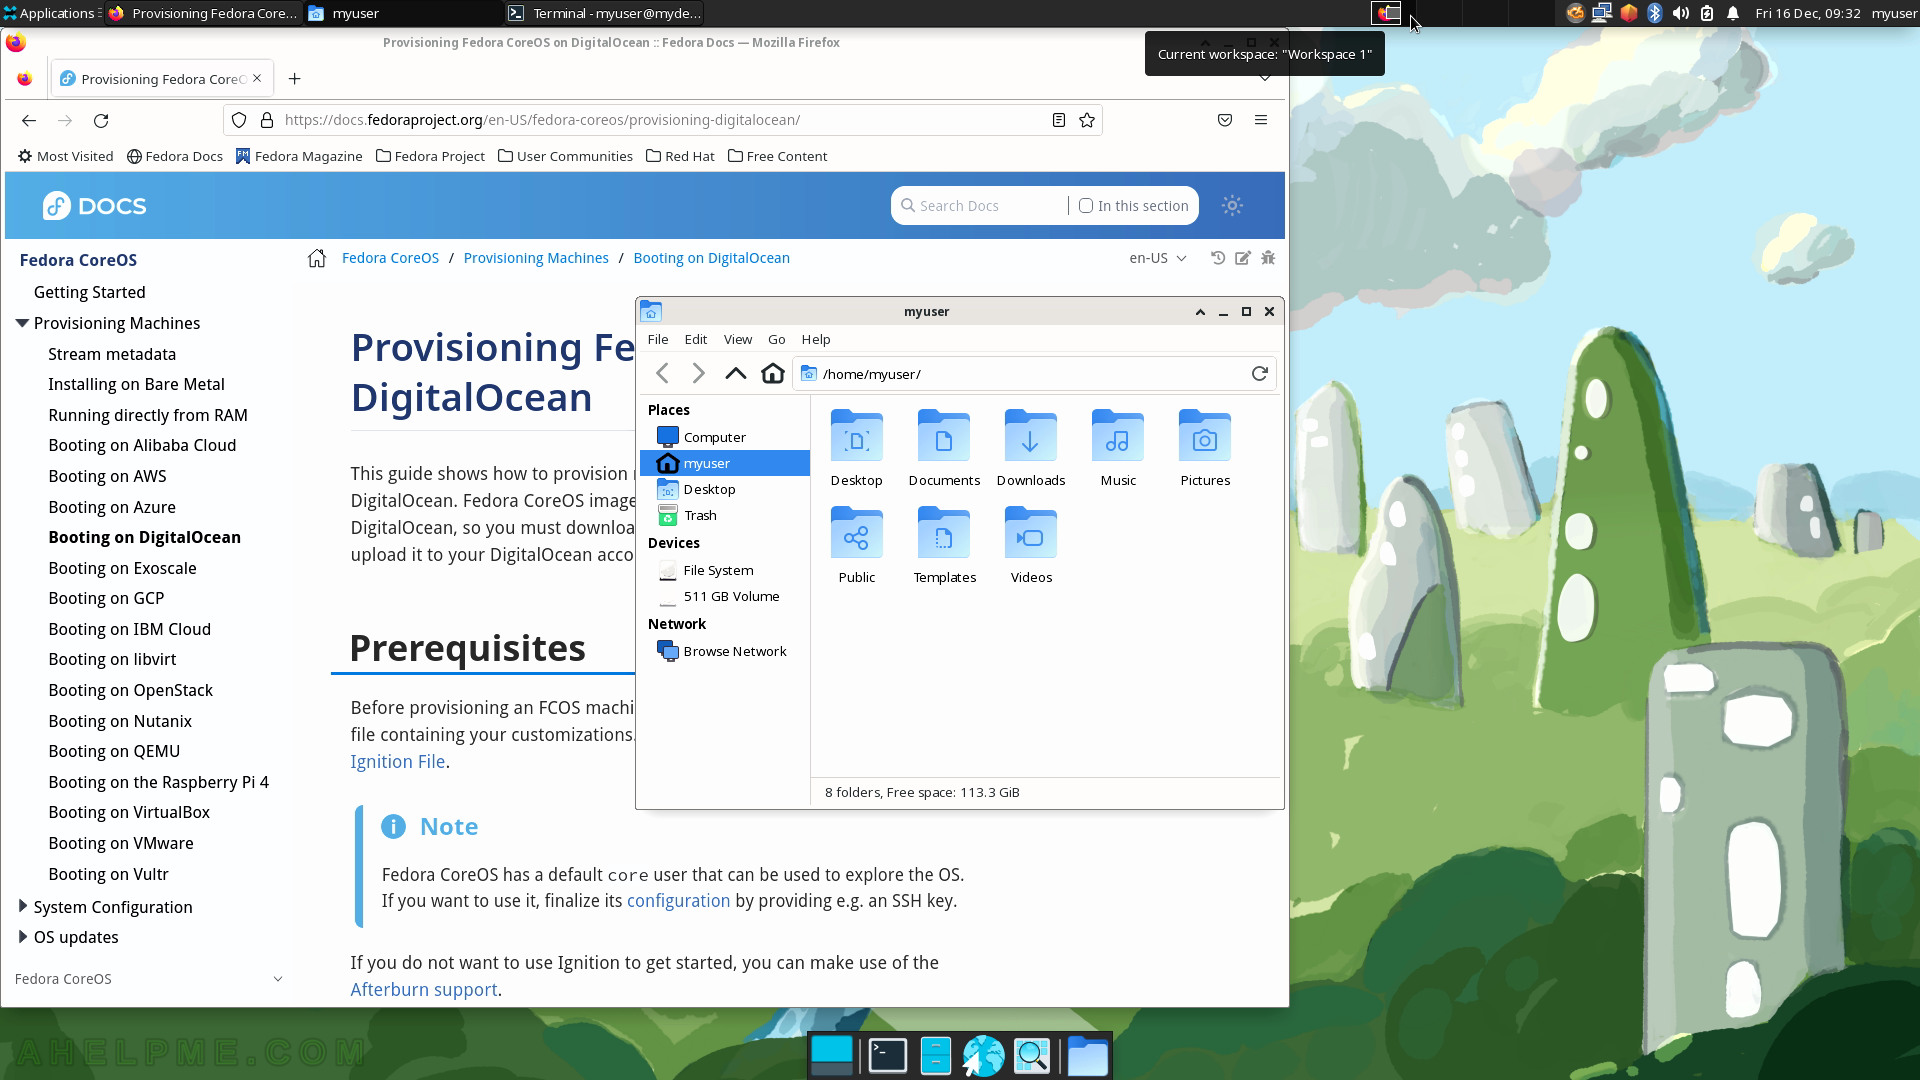The height and width of the screenshot is (1080, 1920).
Task: Go to parent folder in file manager
Action: point(735,373)
